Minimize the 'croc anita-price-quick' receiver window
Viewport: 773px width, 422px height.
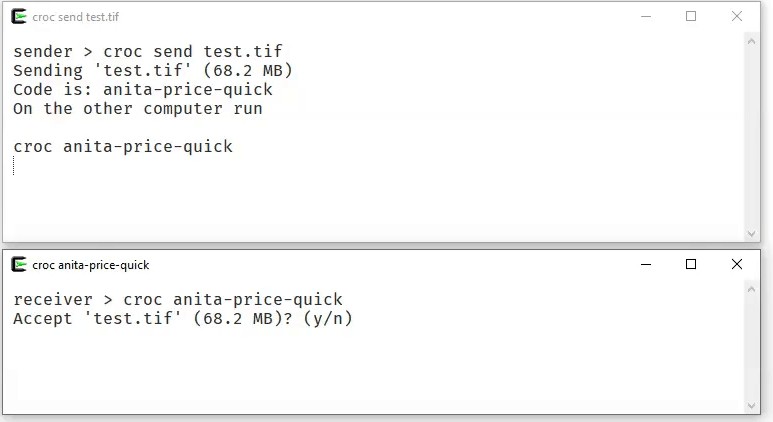645,265
